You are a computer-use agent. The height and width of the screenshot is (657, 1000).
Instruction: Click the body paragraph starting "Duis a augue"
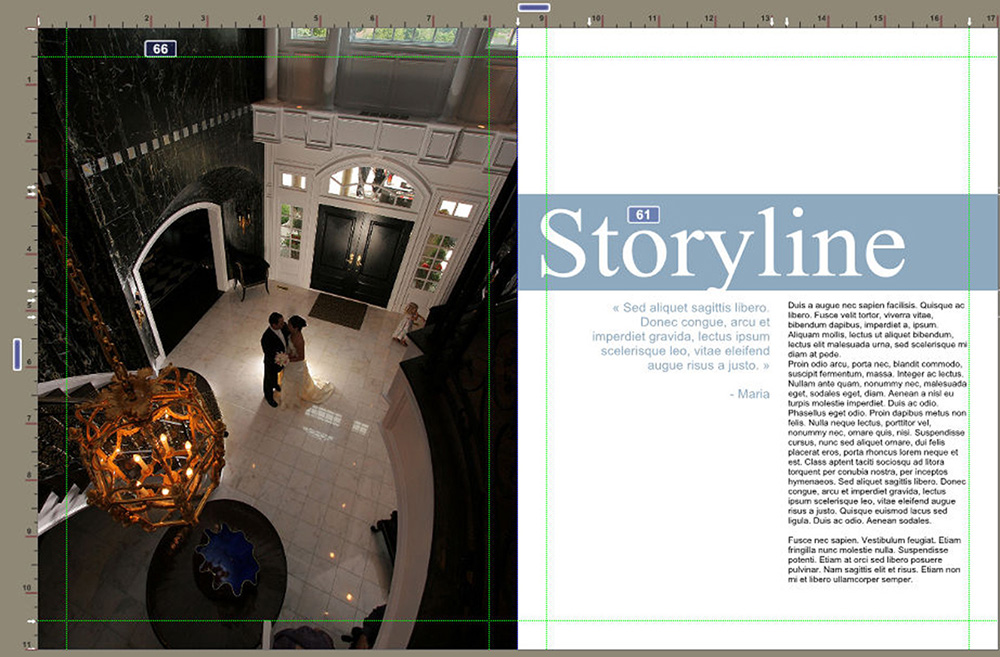tap(876, 412)
